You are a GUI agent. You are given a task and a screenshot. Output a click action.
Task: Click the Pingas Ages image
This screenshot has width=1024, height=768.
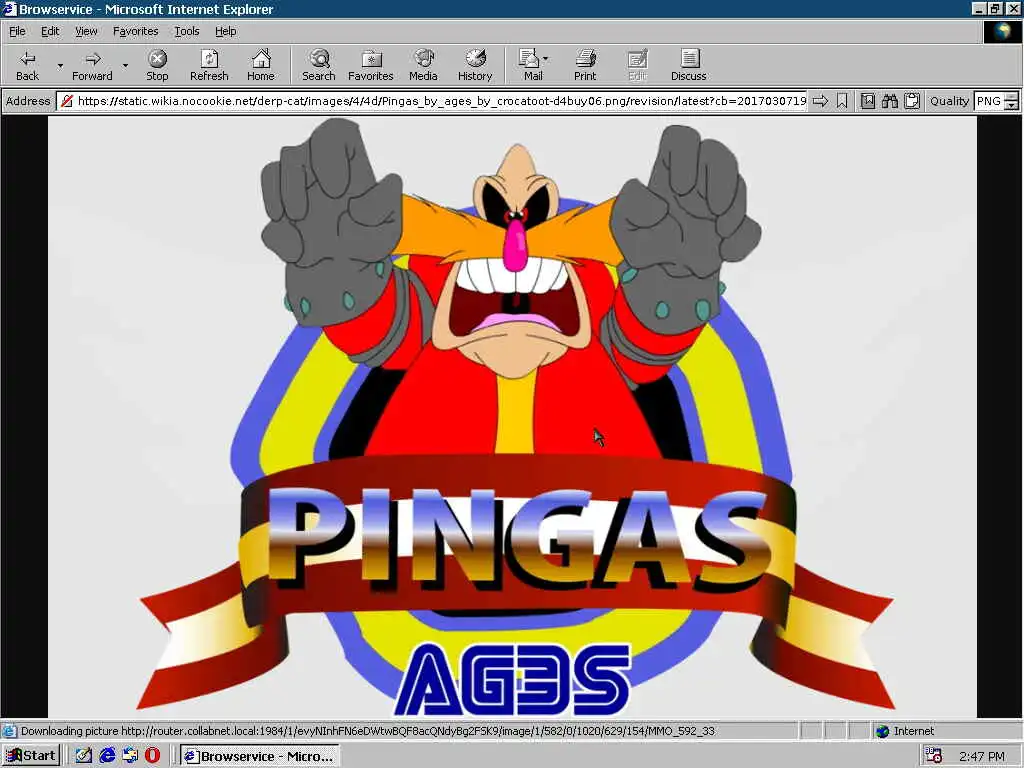(x=512, y=417)
